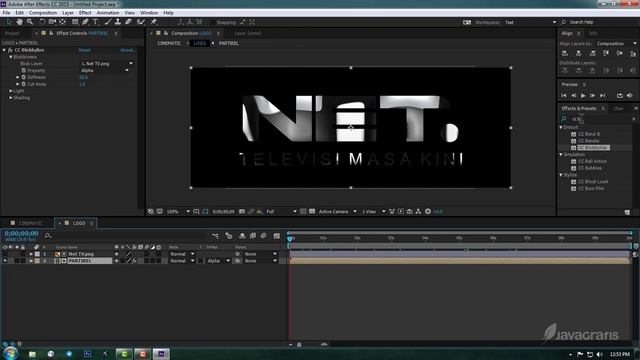640x360 pixels.
Task: Click the timeline search magnifier icon
Action: pos(48,236)
